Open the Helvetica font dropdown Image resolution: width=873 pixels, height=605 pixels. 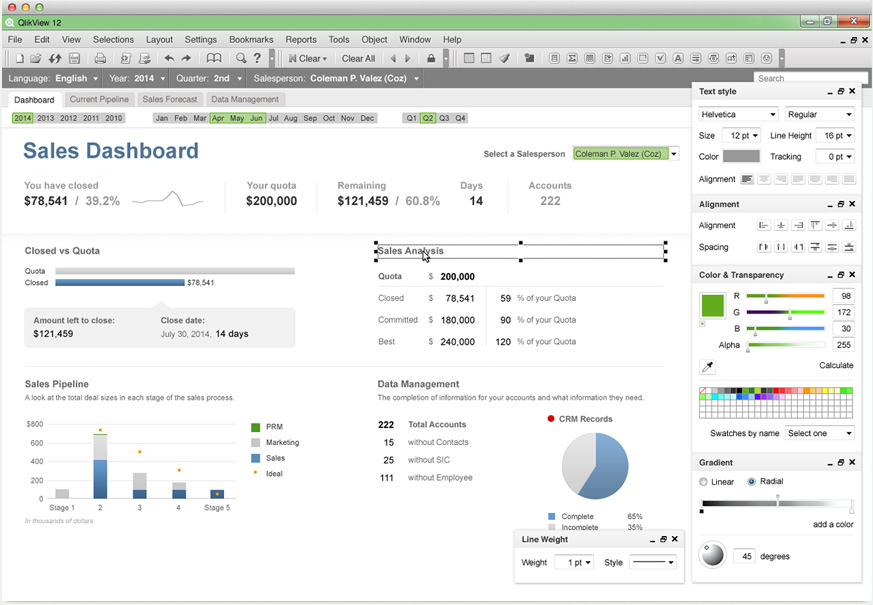point(738,114)
